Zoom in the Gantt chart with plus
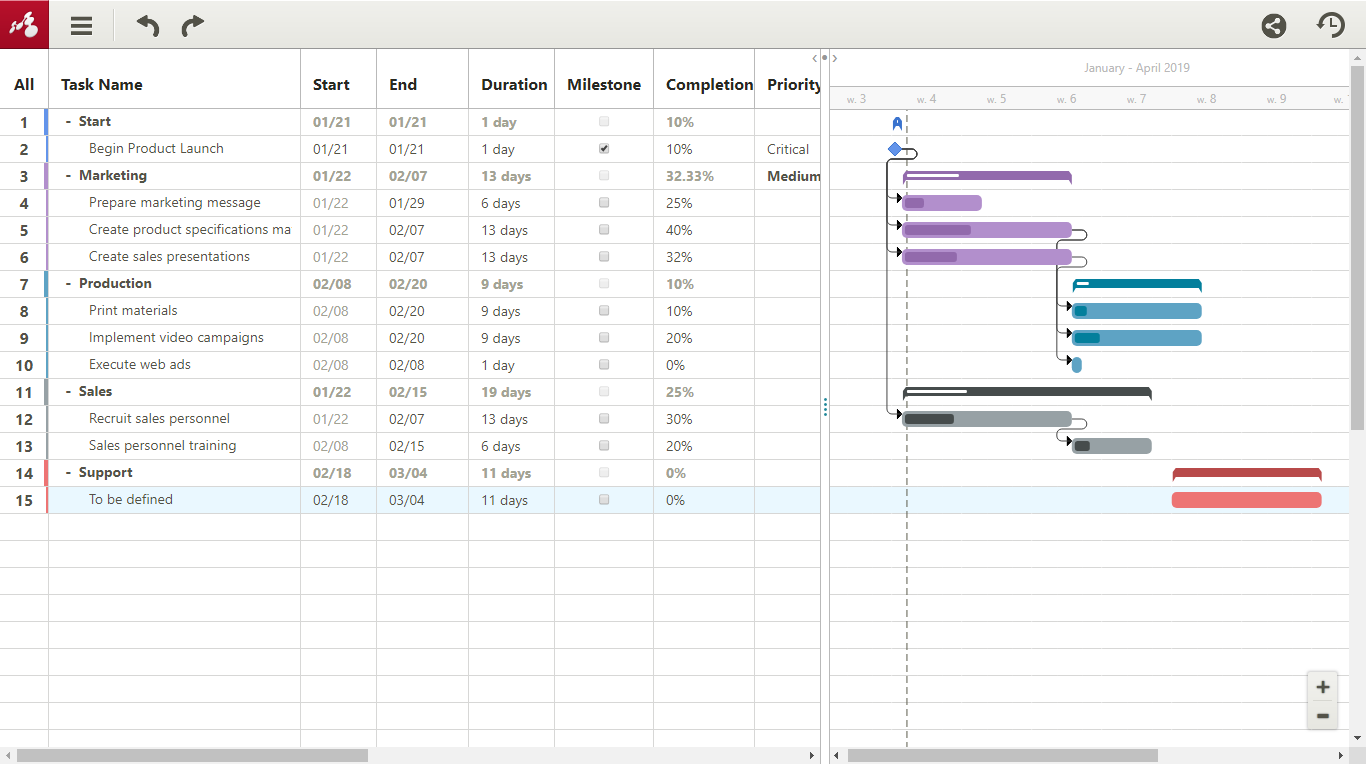Screen dimensions: 1366x768 (x=1322, y=687)
